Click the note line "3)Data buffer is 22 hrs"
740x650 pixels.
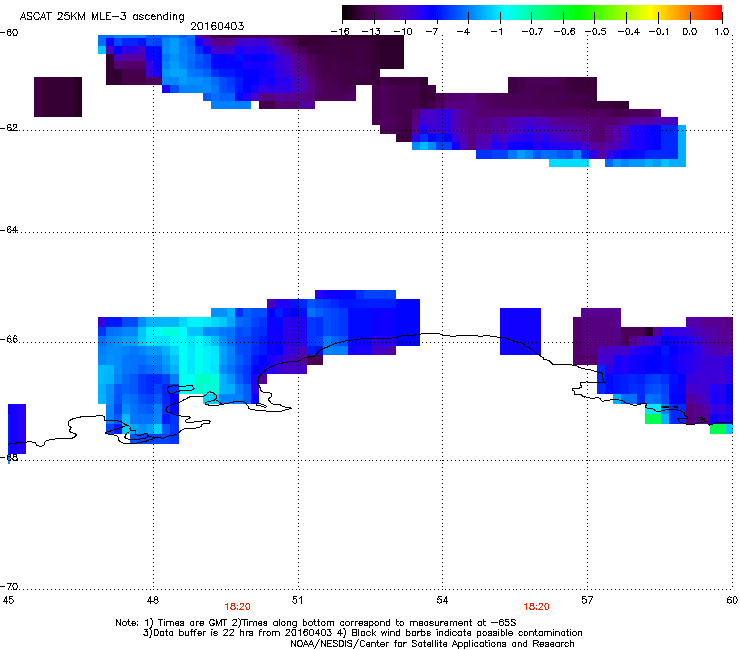point(362,633)
